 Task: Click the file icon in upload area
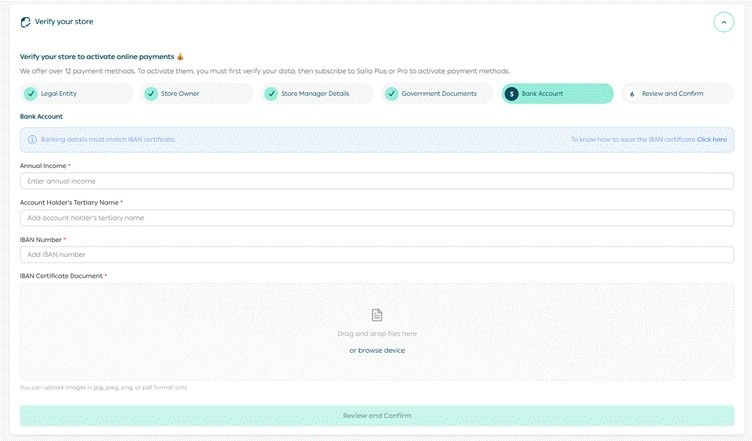[377, 315]
